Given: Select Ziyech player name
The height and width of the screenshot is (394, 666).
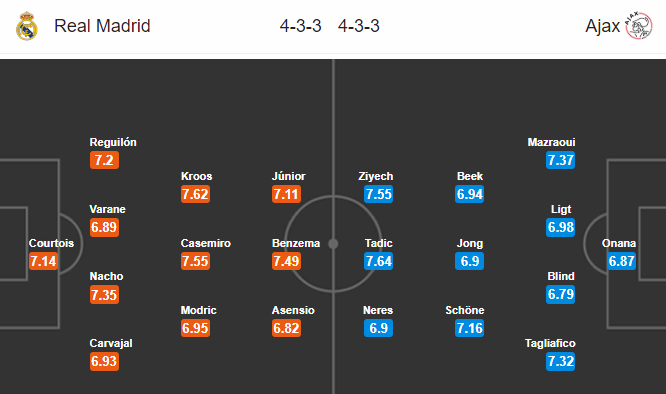Looking at the screenshot, I should [x=376, y=176].
